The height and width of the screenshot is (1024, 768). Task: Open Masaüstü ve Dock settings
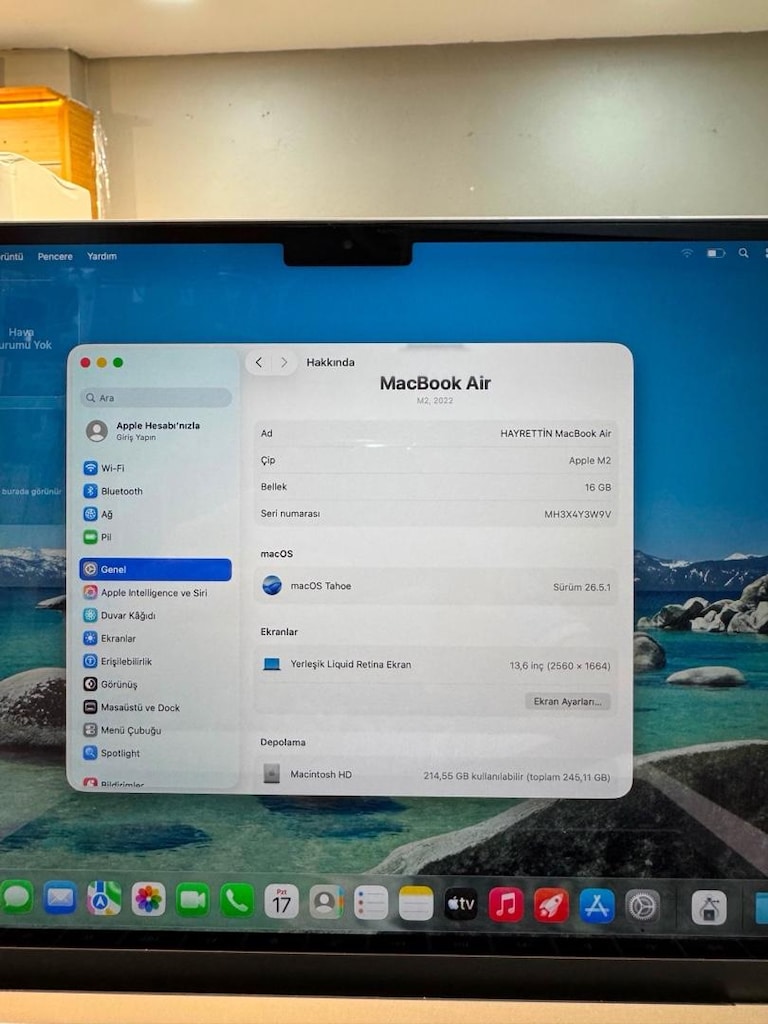pyautogui.click(x=155, y=707)
